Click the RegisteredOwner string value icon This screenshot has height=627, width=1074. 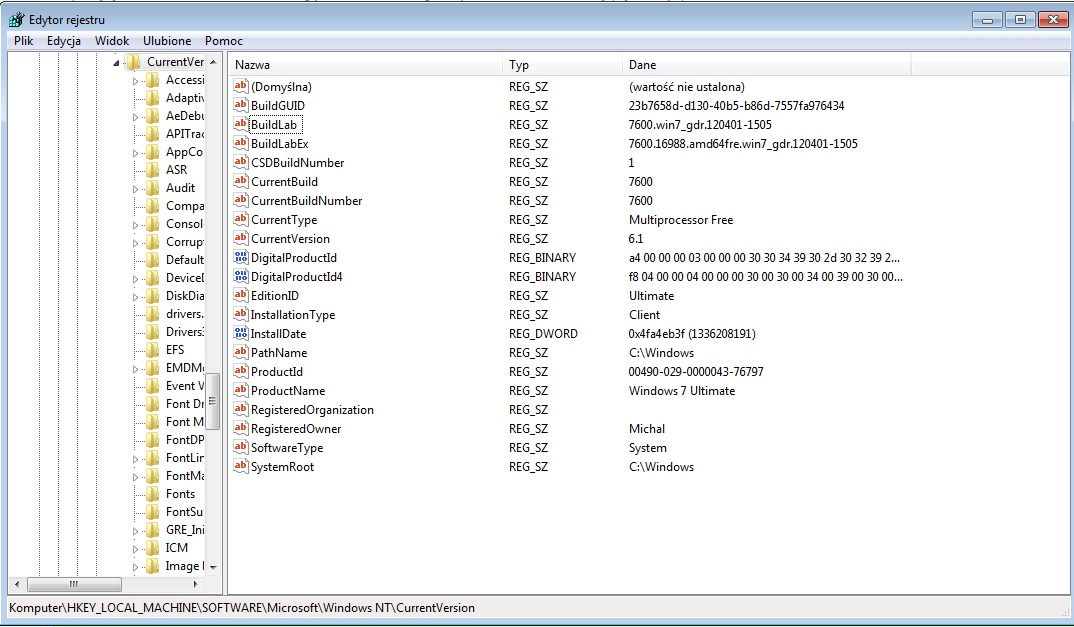240,428
